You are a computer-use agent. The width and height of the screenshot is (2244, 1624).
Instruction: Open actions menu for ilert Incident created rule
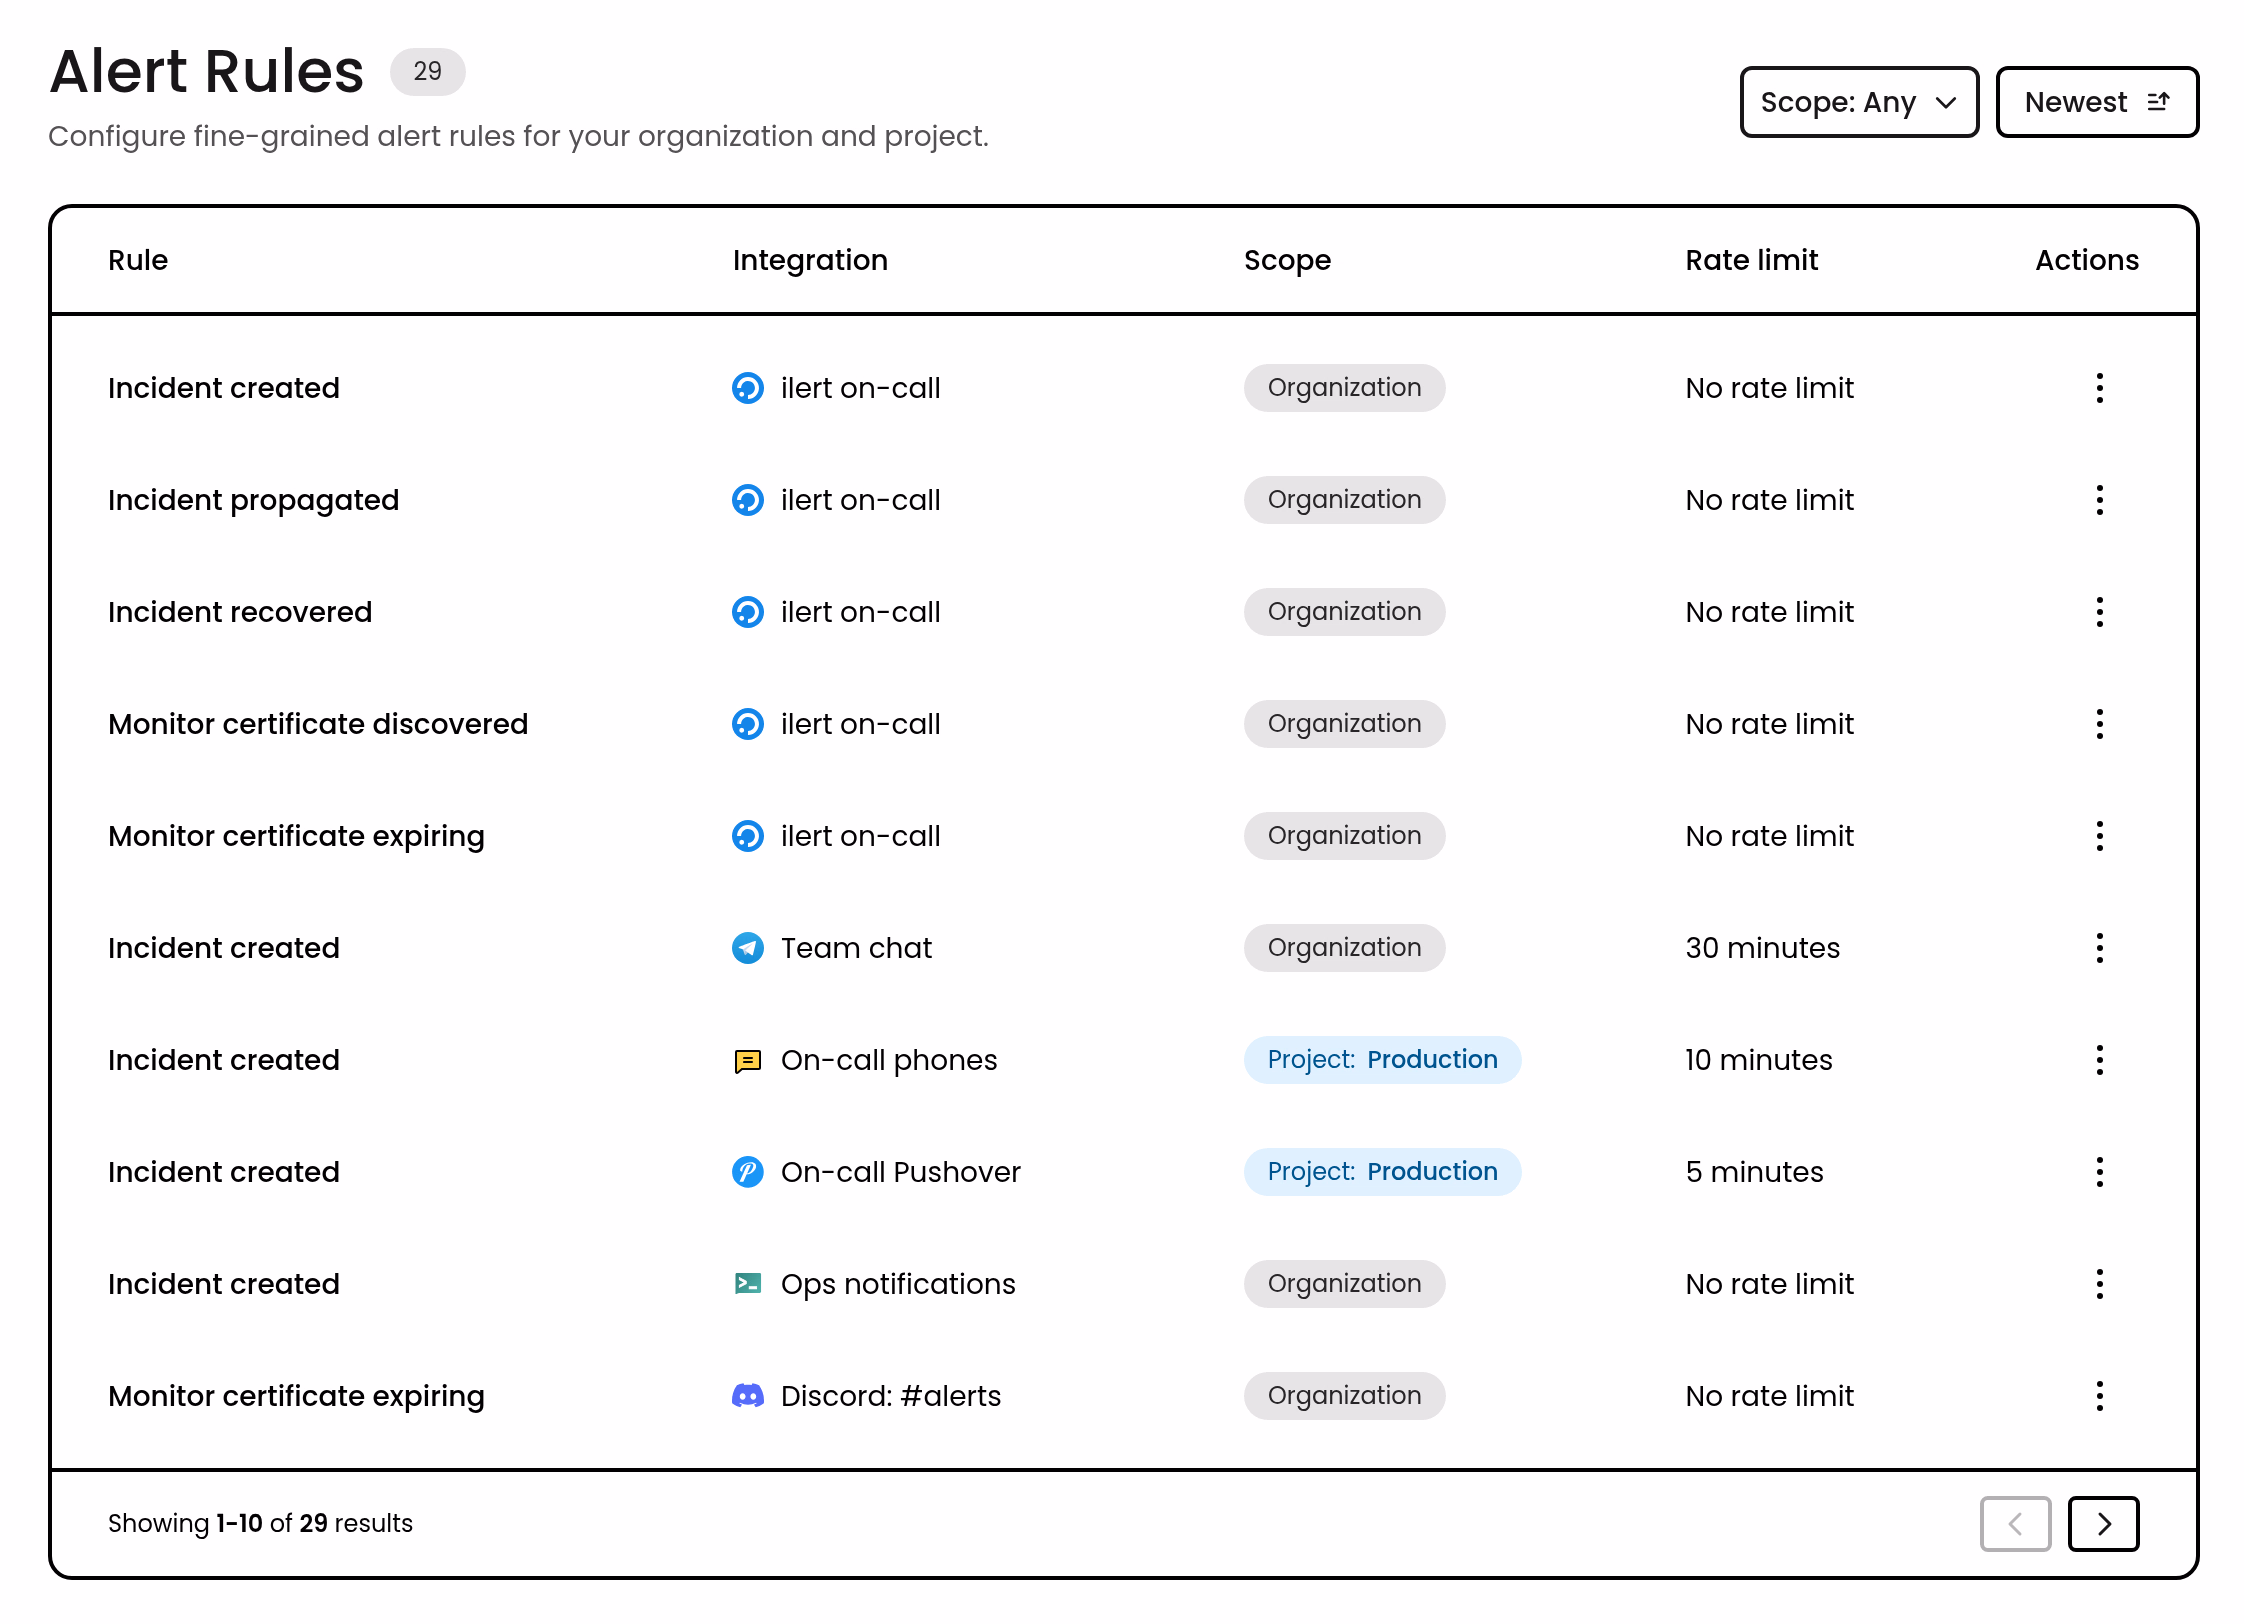coord(2099,388)
